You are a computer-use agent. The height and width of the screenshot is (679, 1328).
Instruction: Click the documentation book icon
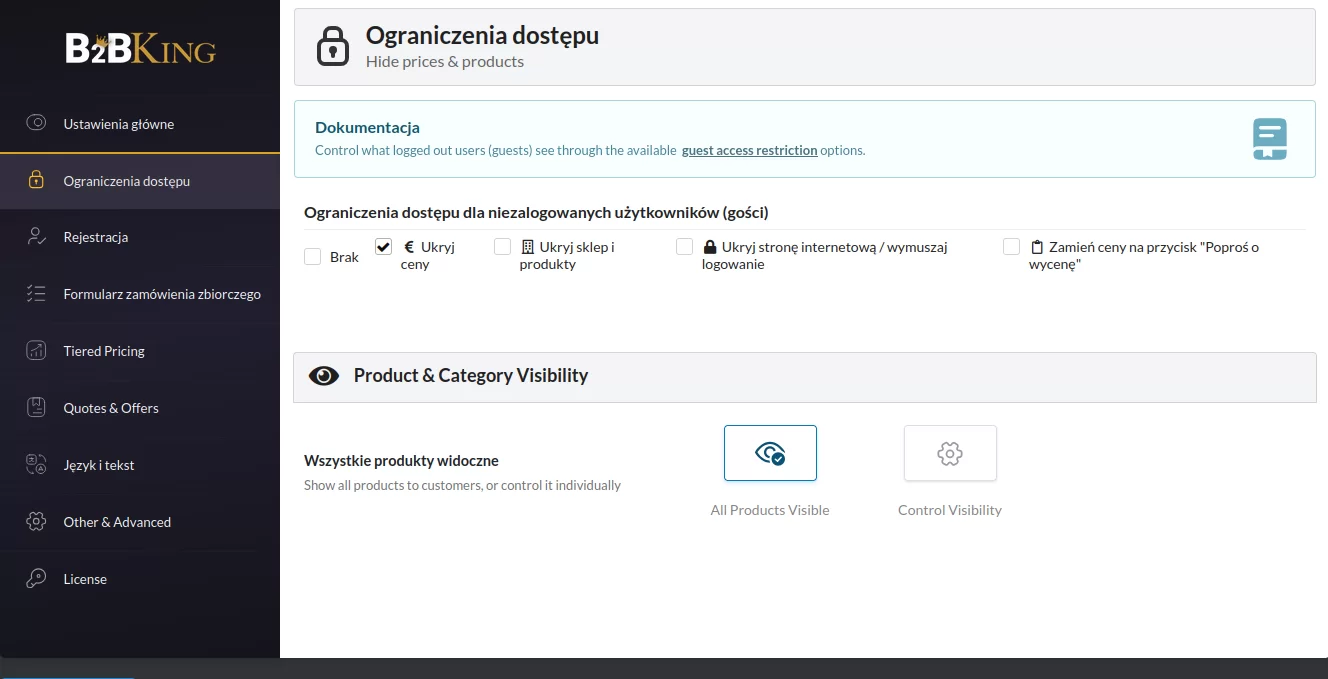pyautogui.click(x=1269, y=139)
